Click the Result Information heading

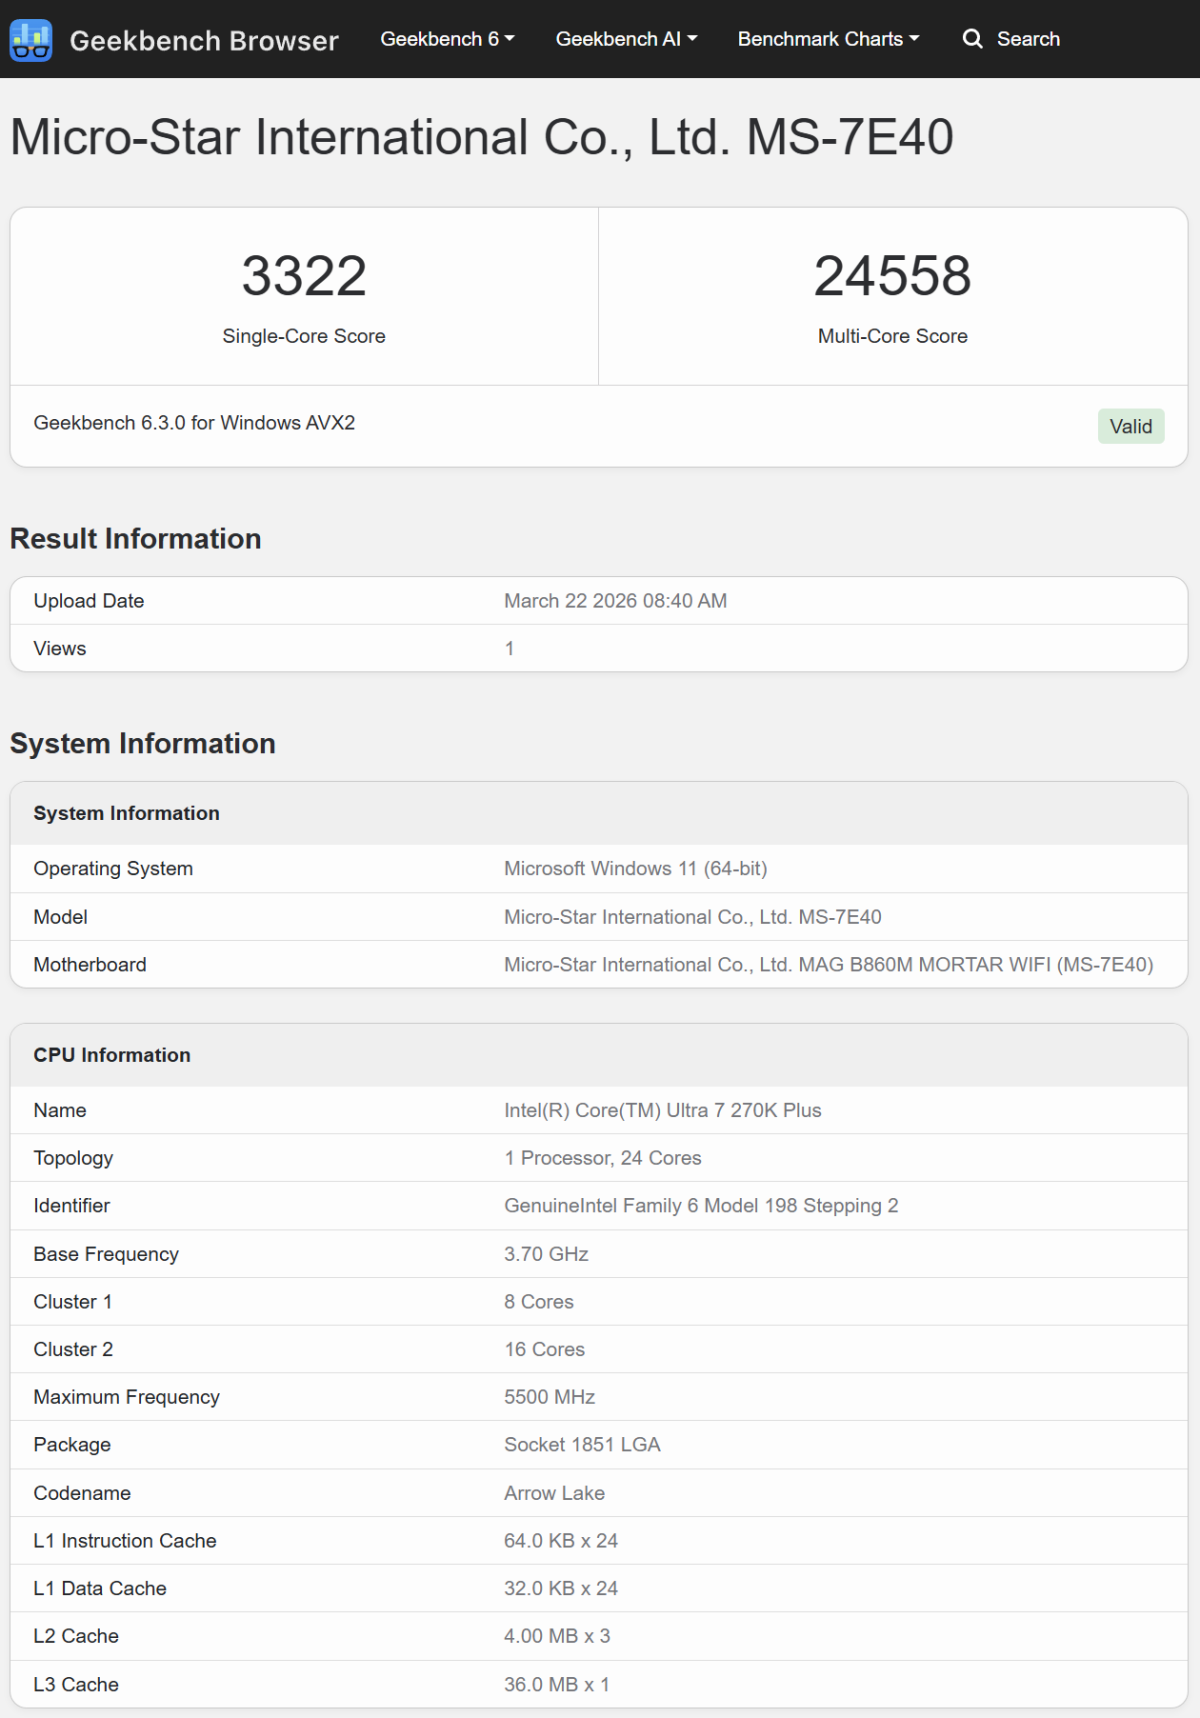pyautogui.click(x=136, y=539)
